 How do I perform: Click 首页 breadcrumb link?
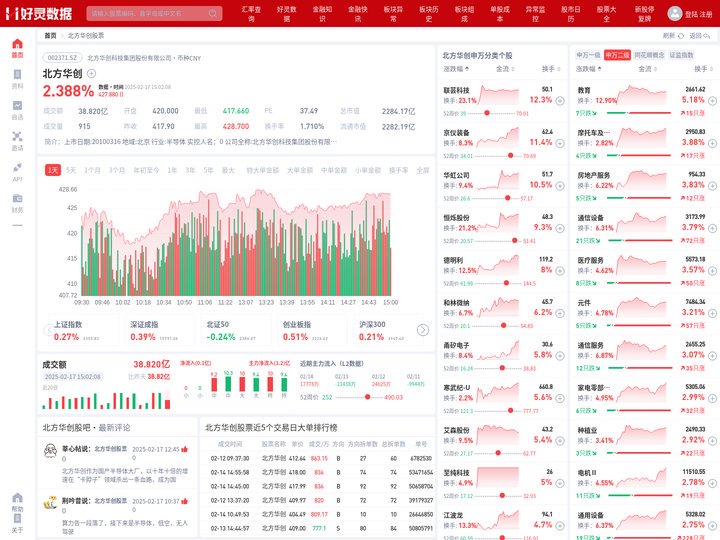click(x=50, y=35)
